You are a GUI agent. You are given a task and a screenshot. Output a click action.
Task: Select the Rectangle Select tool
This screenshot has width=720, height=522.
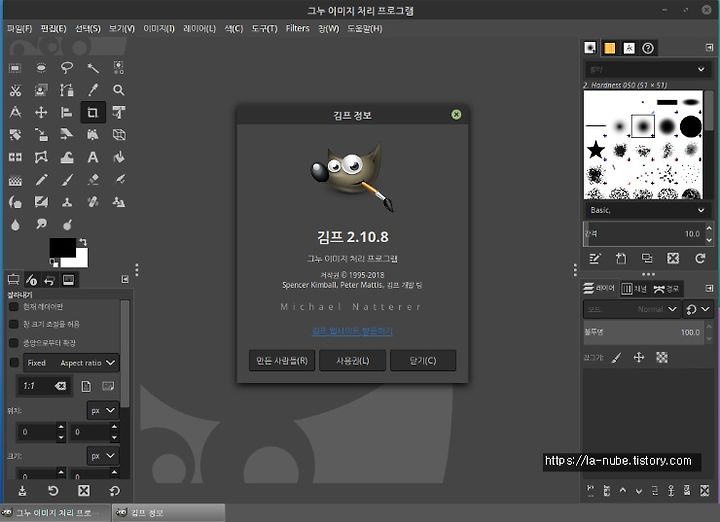15,68
